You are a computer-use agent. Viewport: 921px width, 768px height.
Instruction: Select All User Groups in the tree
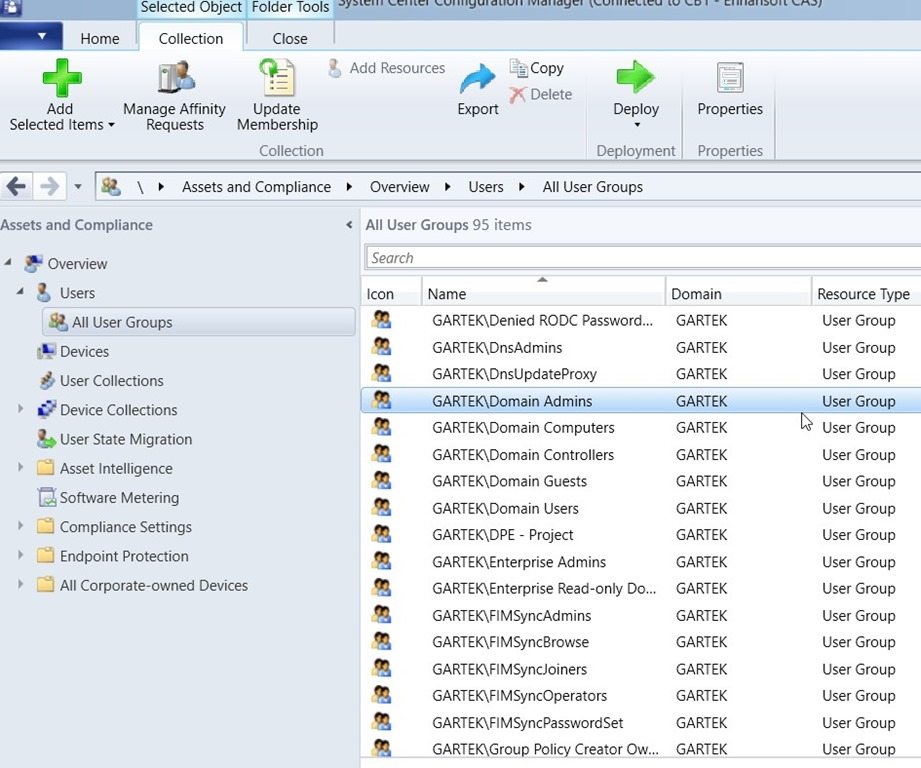click(x=199, y=322)
